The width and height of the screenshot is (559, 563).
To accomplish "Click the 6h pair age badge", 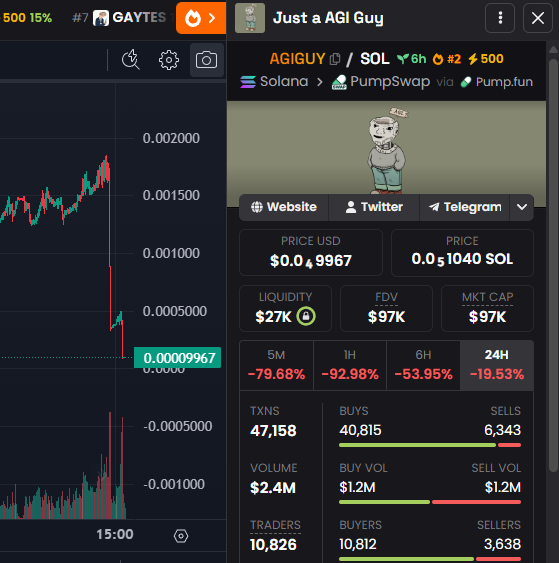I will [x=411, y=59].
